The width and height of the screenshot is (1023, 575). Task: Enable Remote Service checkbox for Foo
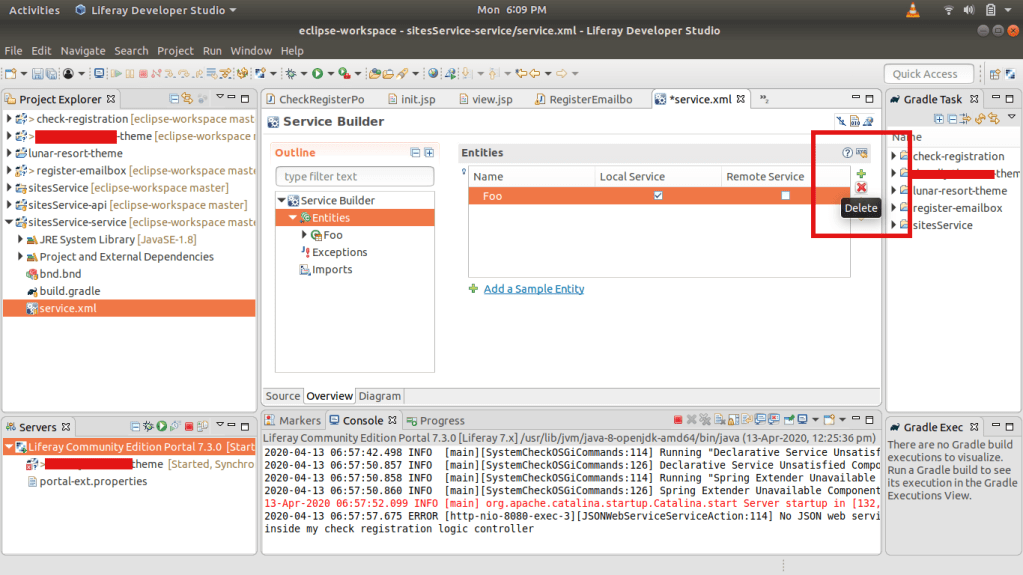[x=785, y=196]
